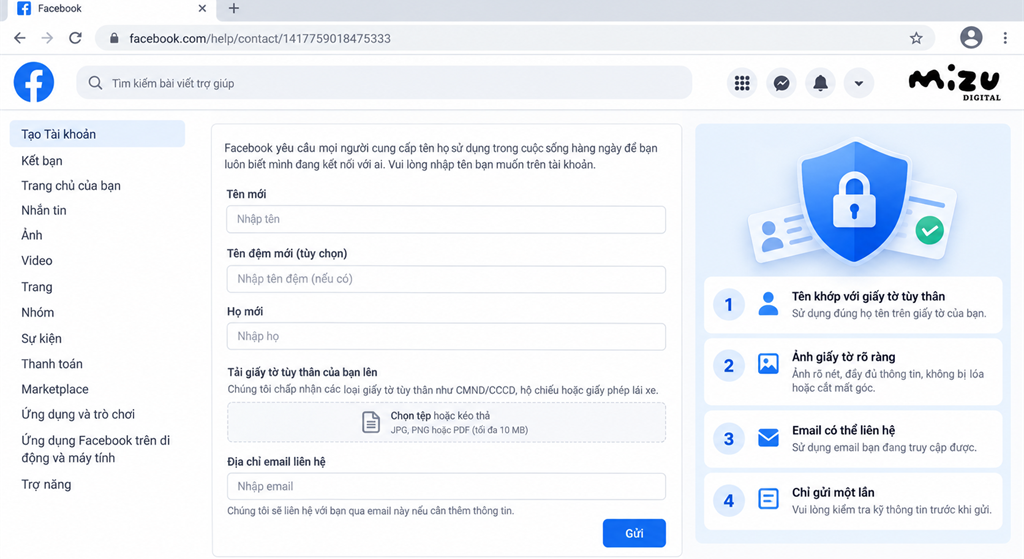This screenshot has height=559, width=1024.
Task: Open Nhắn tin help section
Action: click(44, 210)
